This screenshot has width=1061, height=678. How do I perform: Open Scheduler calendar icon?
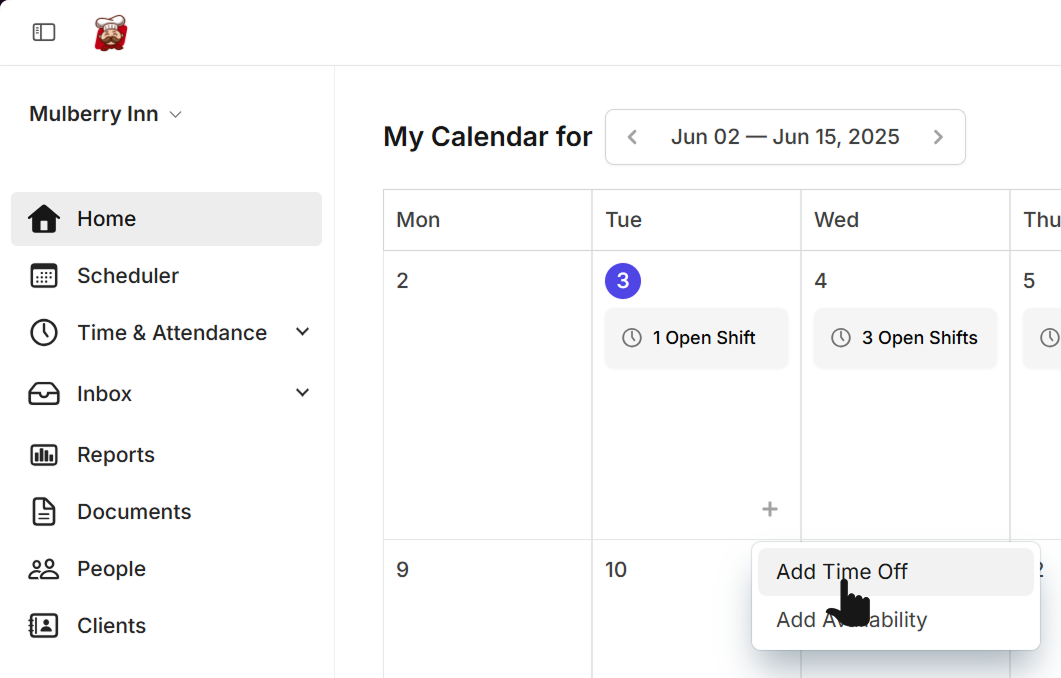point(44,275)
